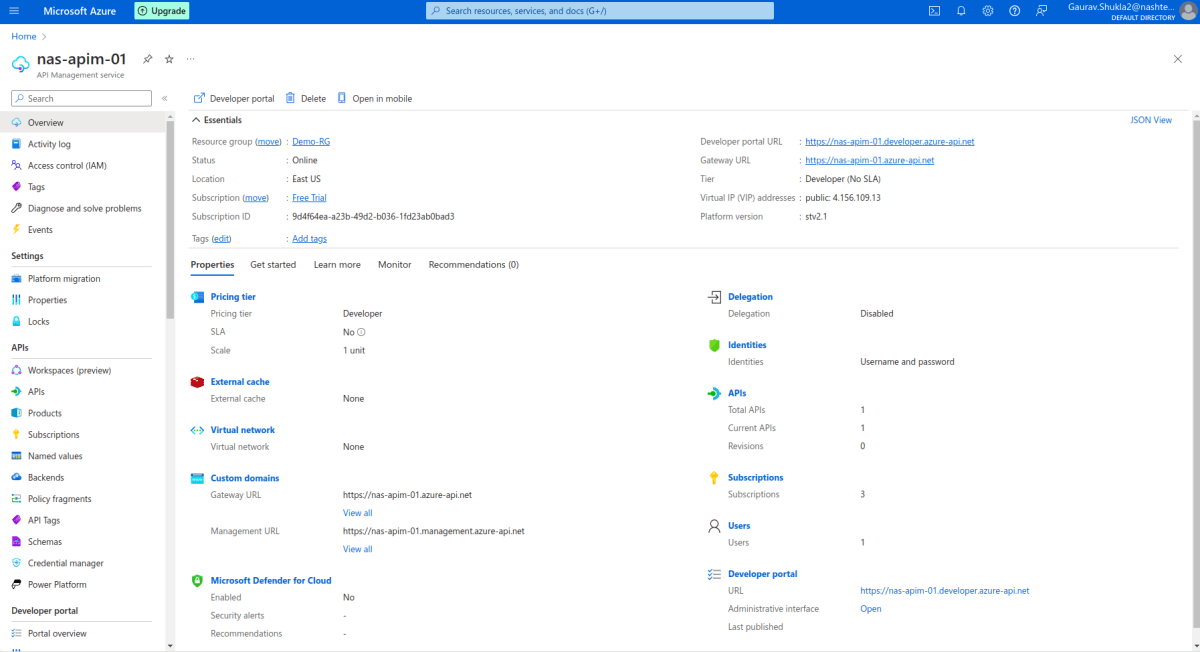Image resolution: width=1200 pixels, height=652 pixels.
Task: Open the ellipsis overflow menu near the title
Action: point(190,60)
